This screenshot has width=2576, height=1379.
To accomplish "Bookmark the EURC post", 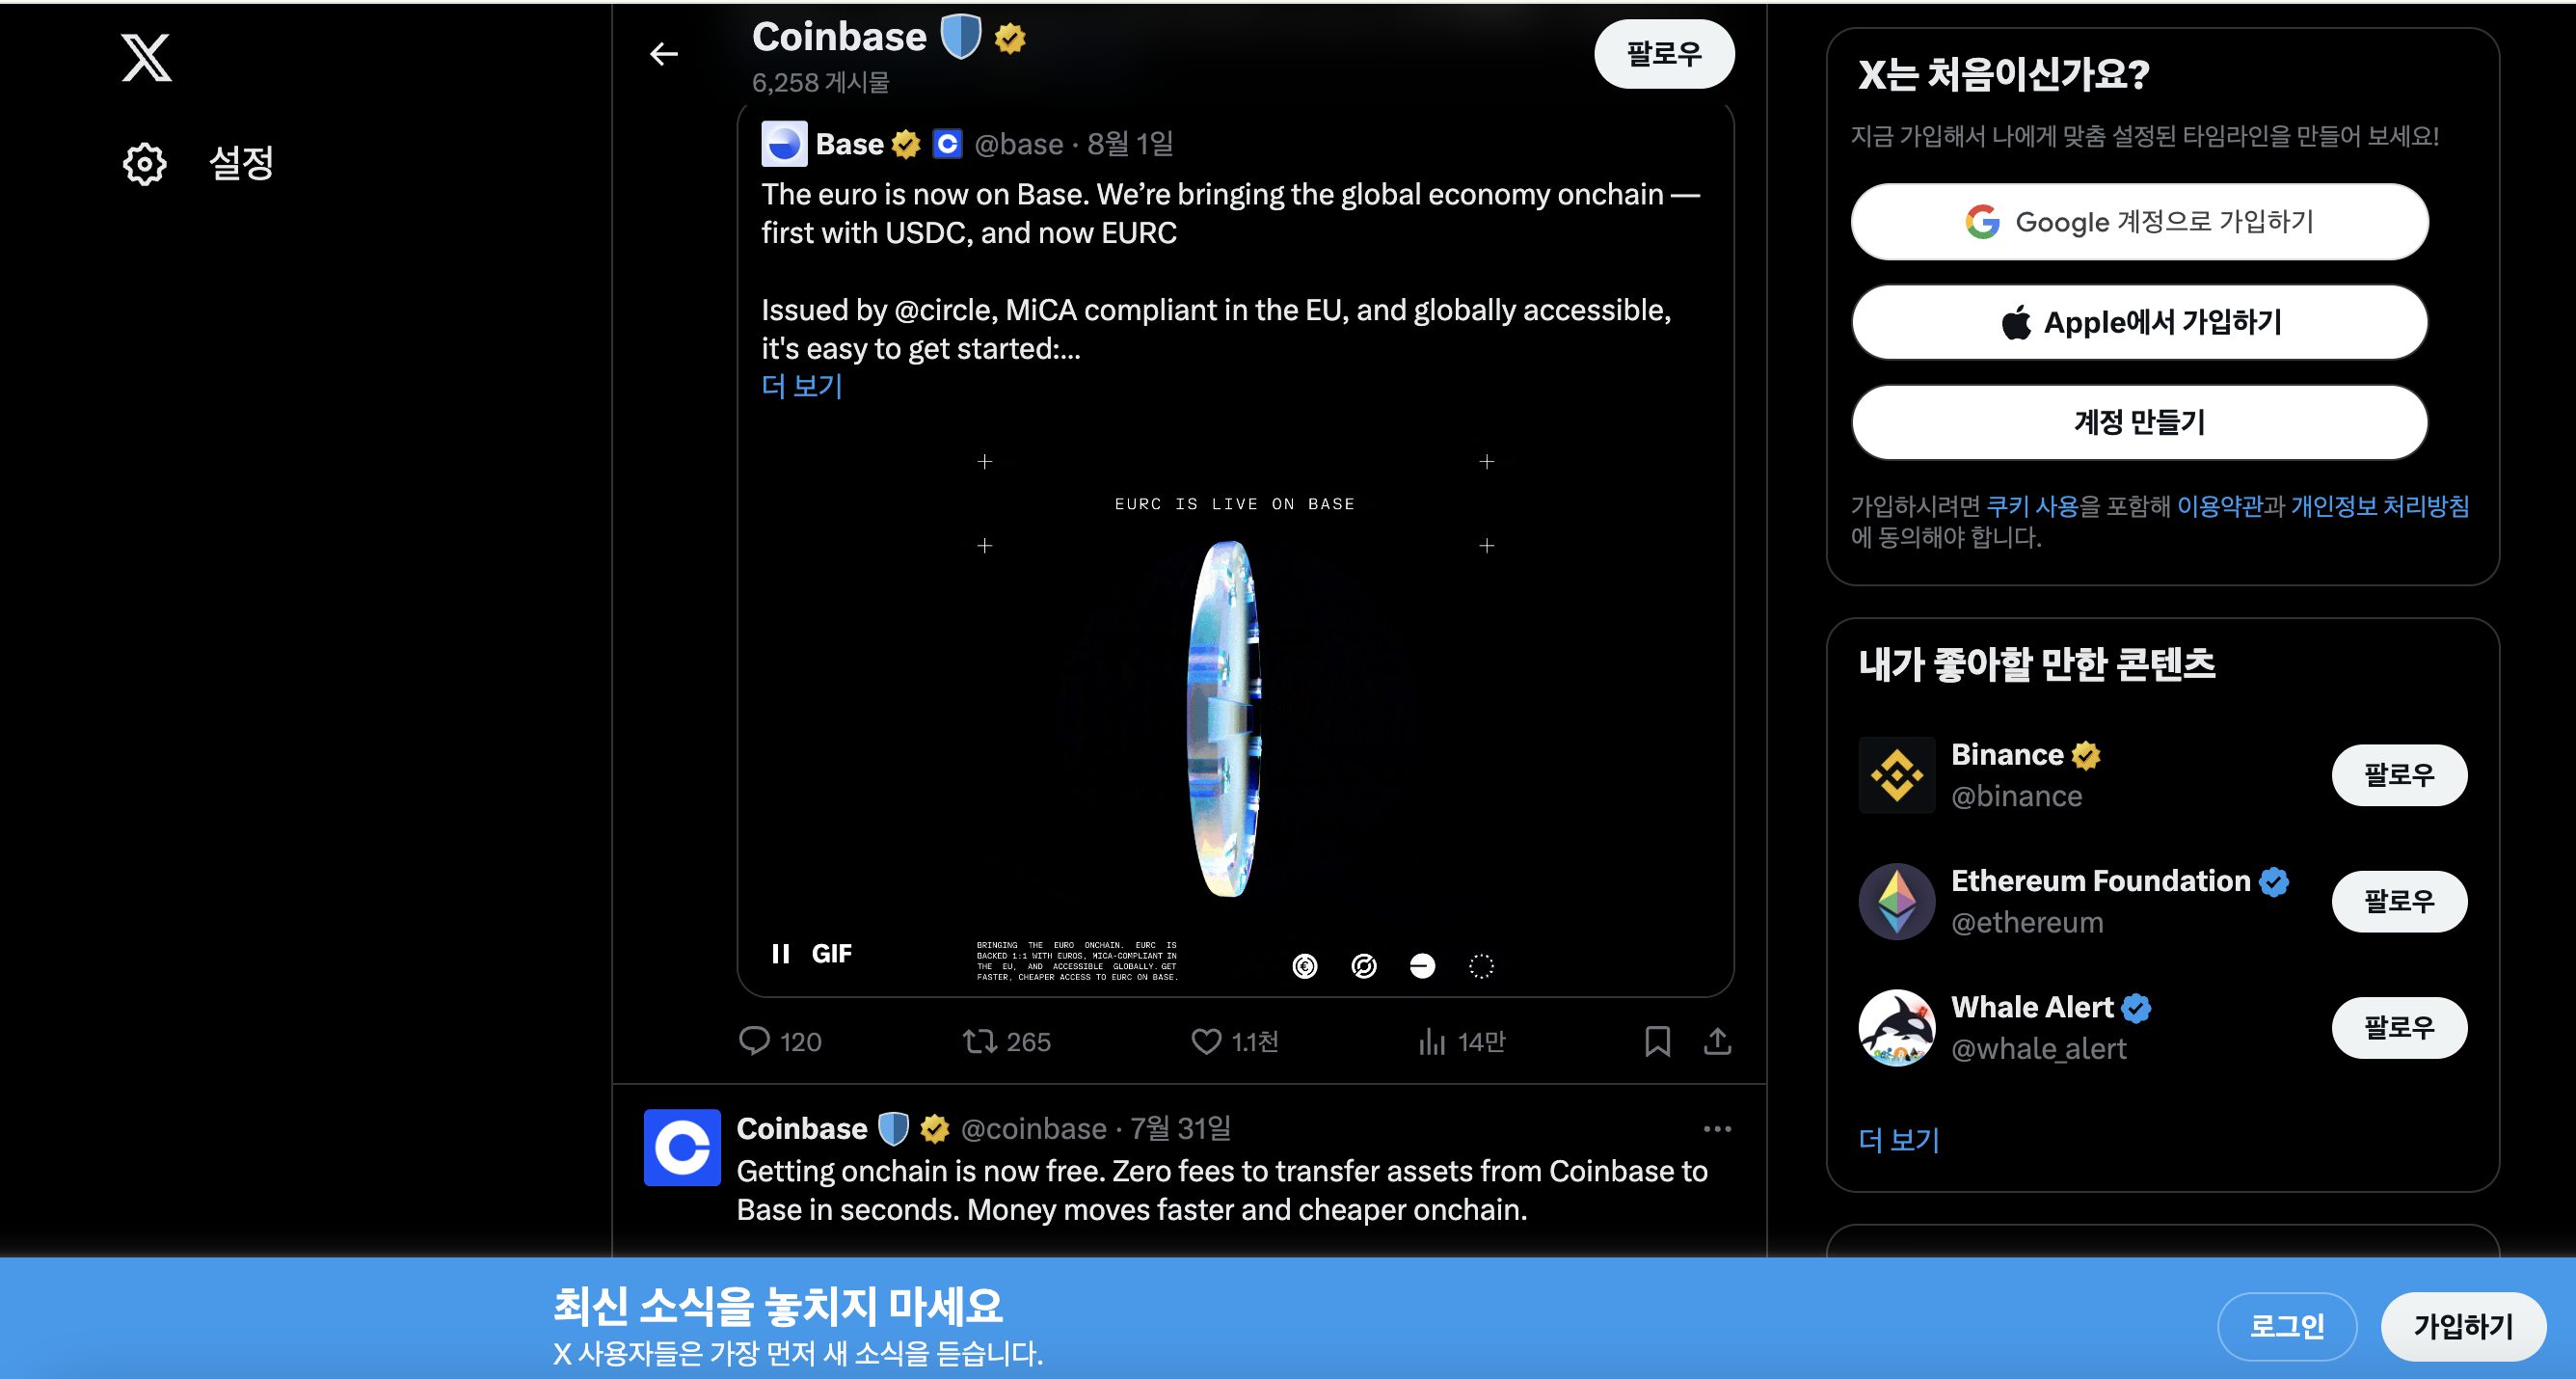I will tap(1657, 1041).
